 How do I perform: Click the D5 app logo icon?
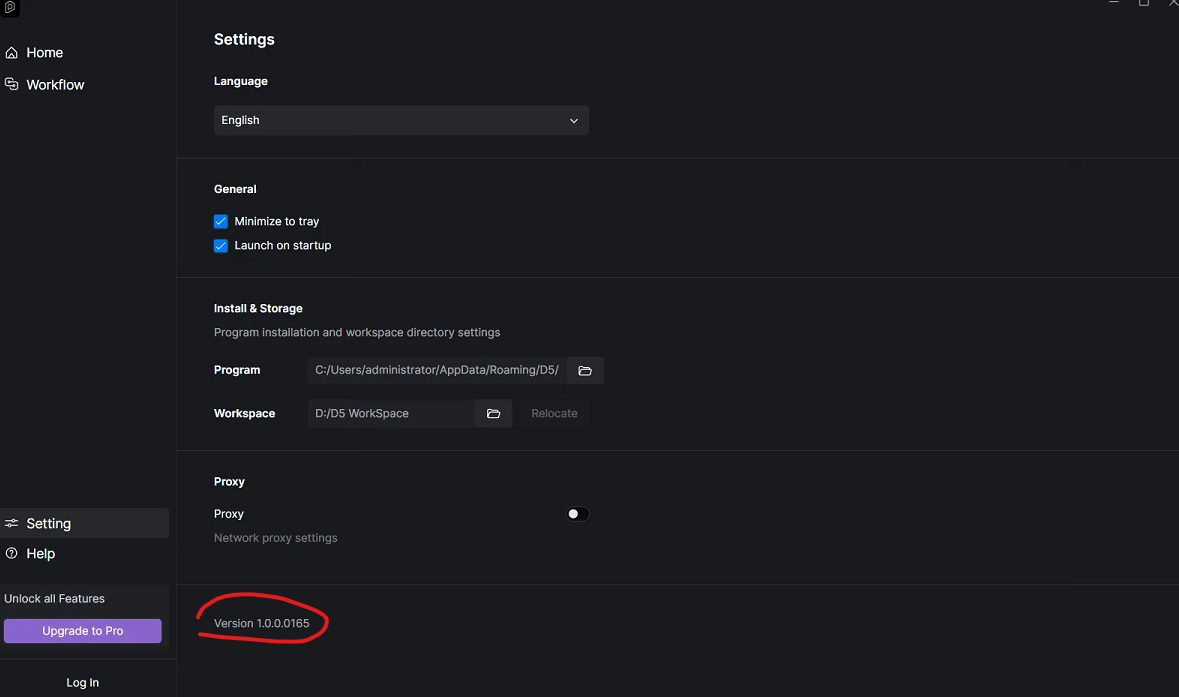click(x=10, y=8)
